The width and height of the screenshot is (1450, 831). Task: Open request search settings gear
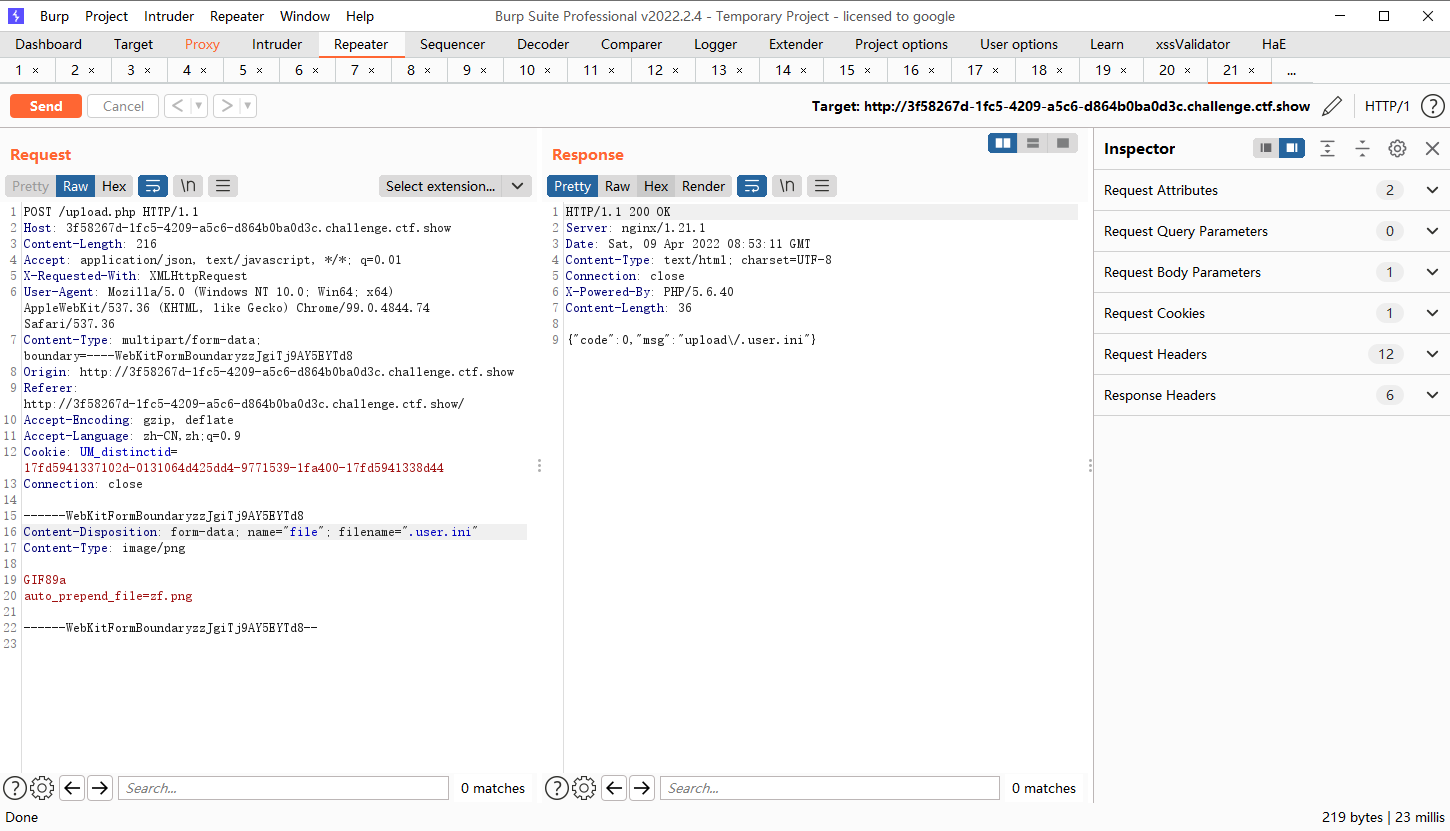pyautogui.click(x=42, y=788)
